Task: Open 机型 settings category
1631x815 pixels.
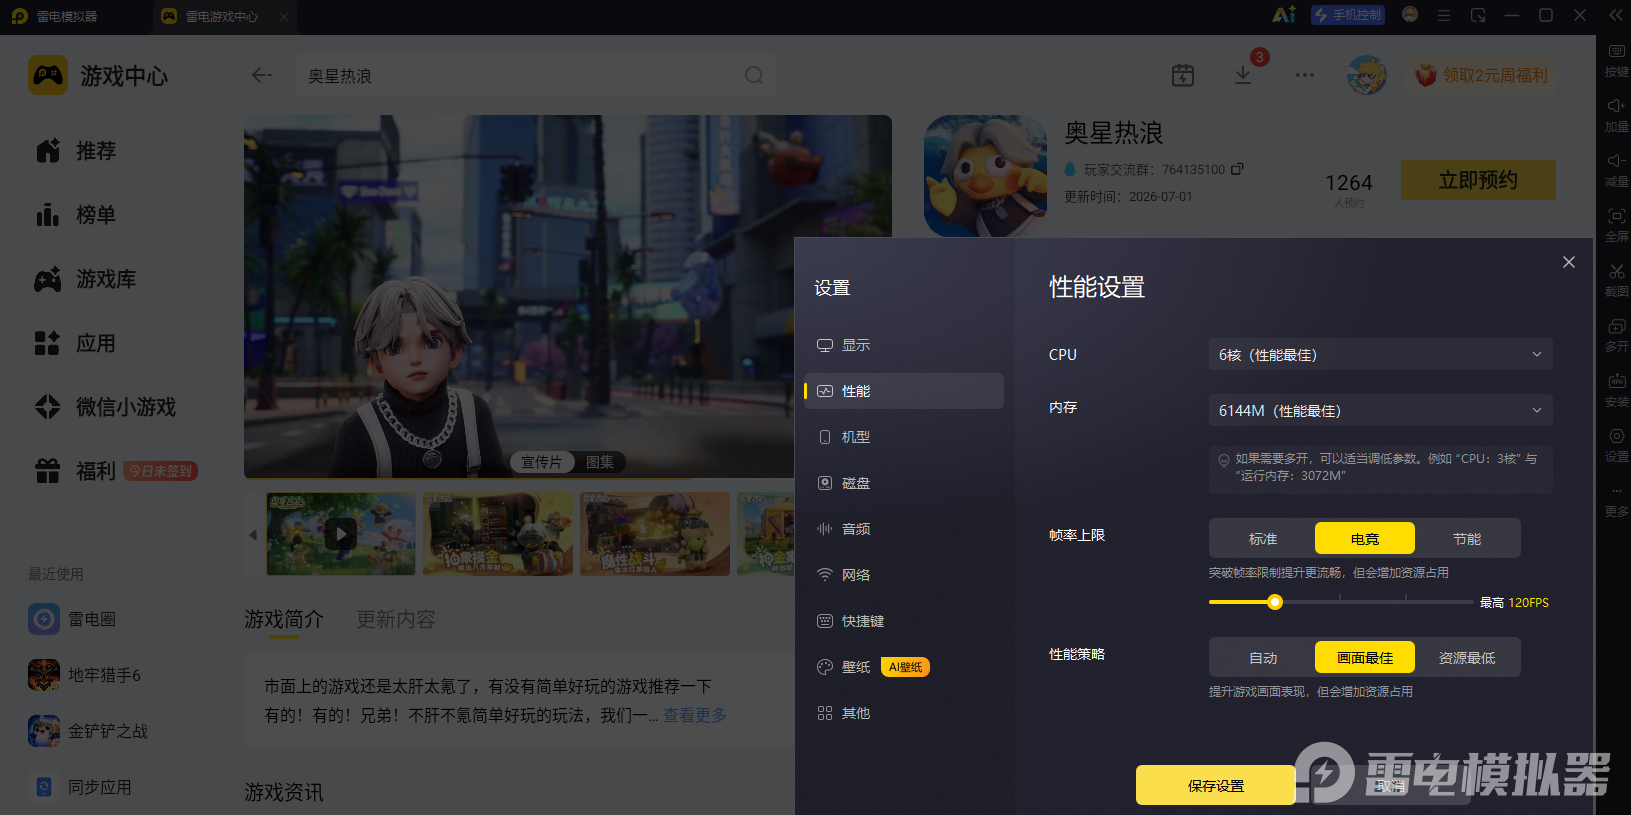Action: (904, 437)
